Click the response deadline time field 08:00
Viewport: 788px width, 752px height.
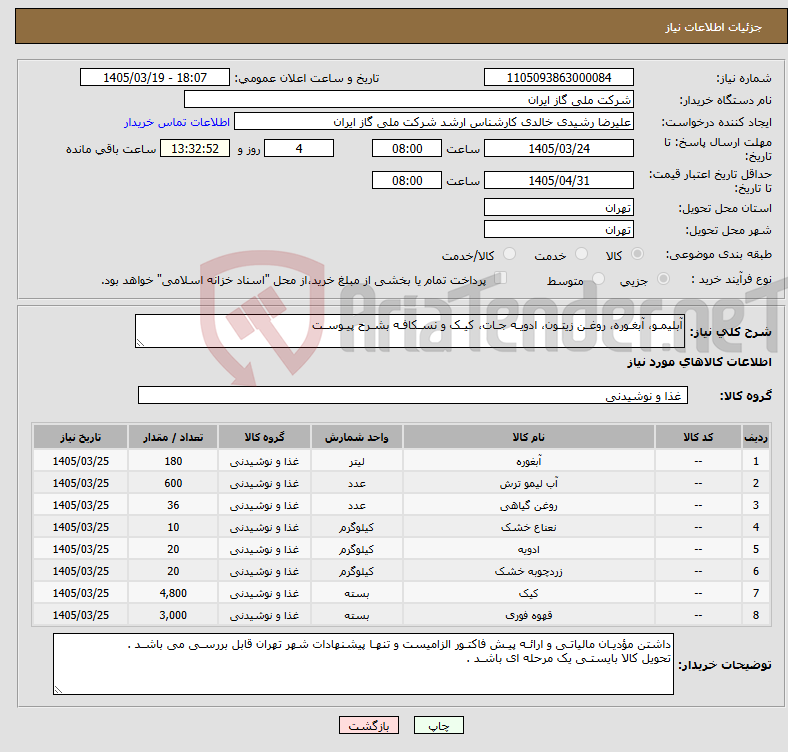[x=407, y=148]
